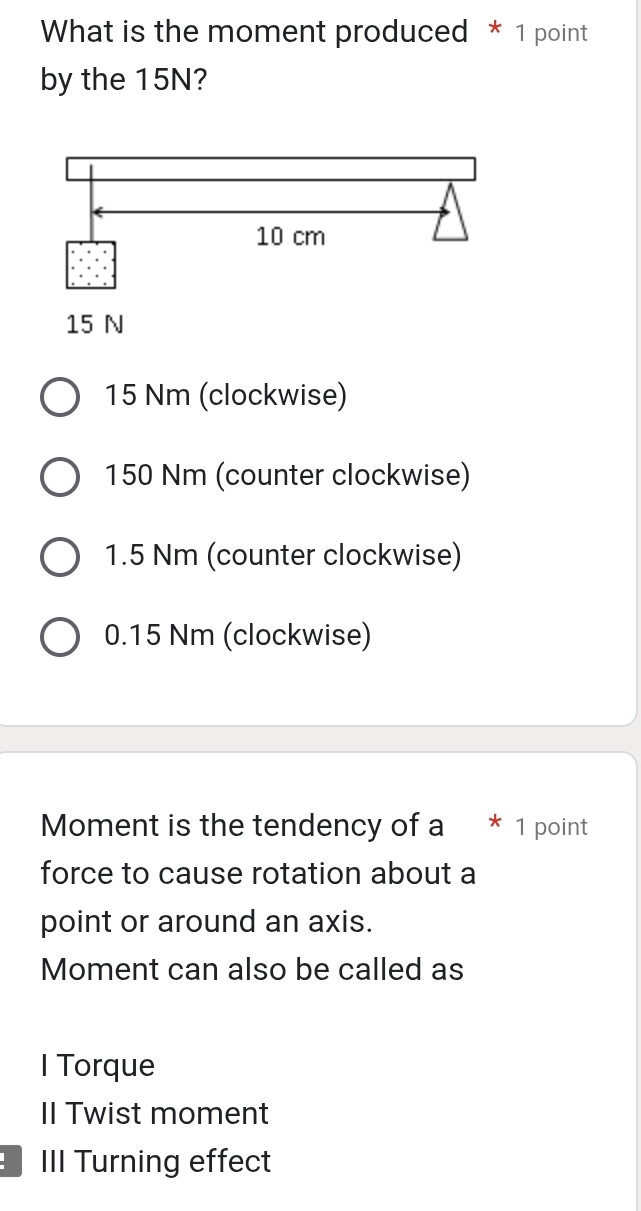Choose the 150 Nm (counter clockwise) radio button
641x1211 pixels.
pos(60,477)
